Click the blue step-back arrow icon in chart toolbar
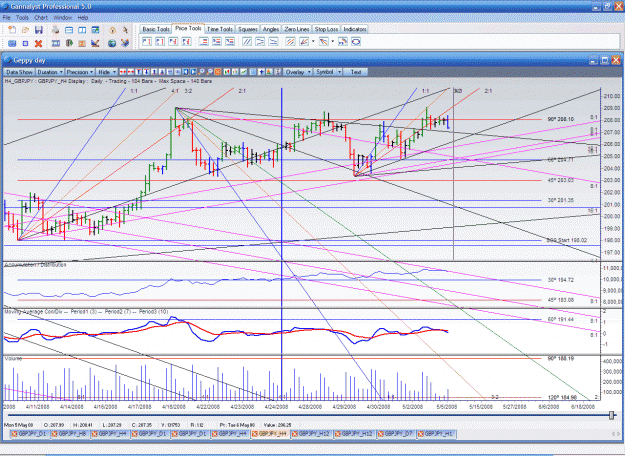The height and width of the screenshot is (456, 625). [185, 72]
